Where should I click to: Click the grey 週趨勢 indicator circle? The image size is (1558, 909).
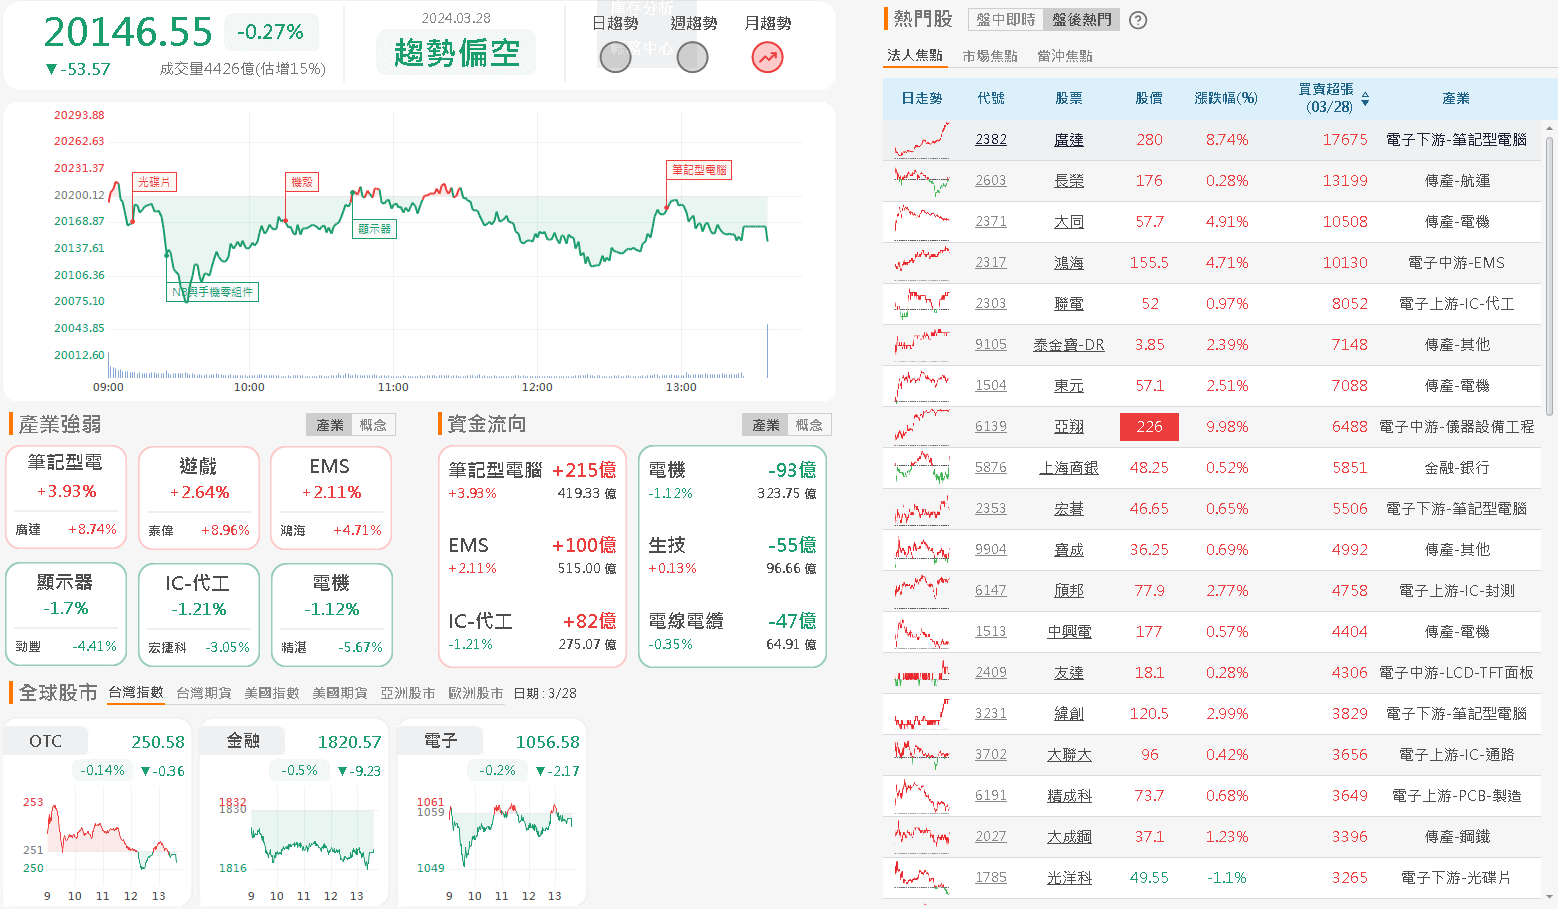(692, 58)
